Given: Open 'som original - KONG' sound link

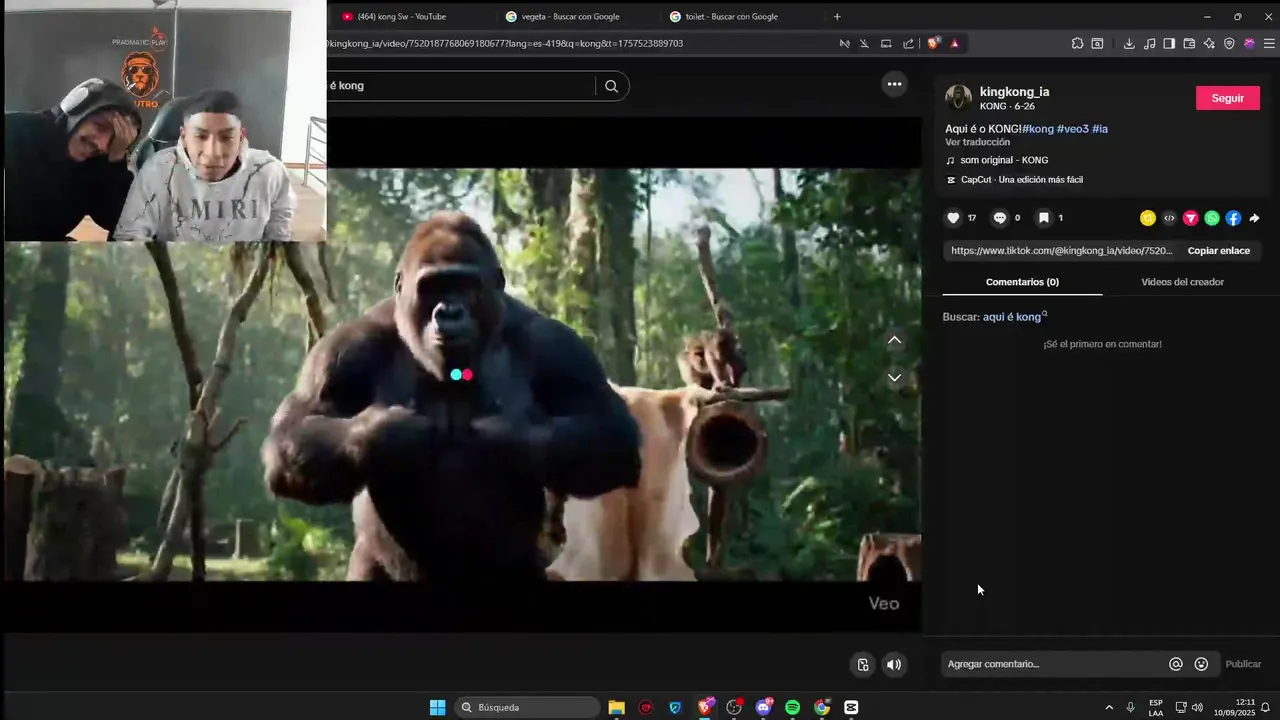Looking at the screenshot, I should click(x=1004, y=160).
